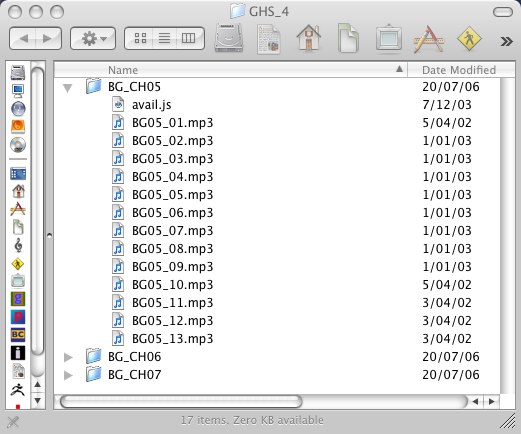
Task: Open the hard disk toolbar icon
Action: click(229, 38)
